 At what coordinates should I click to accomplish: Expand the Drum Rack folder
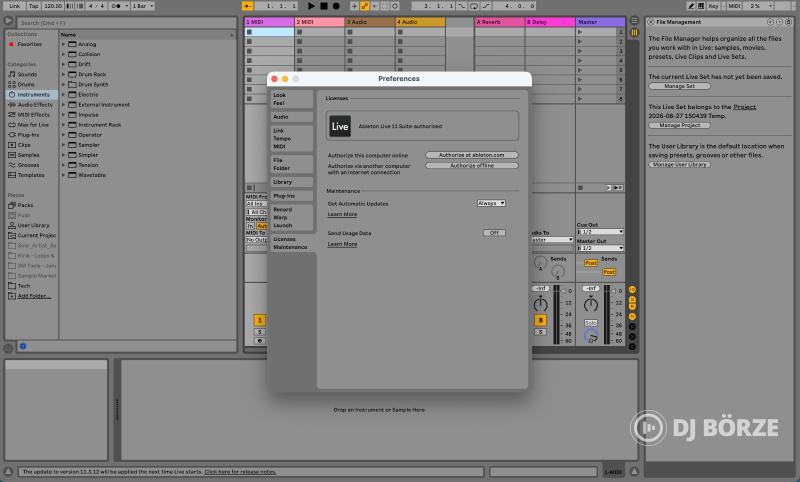point(64,74)
